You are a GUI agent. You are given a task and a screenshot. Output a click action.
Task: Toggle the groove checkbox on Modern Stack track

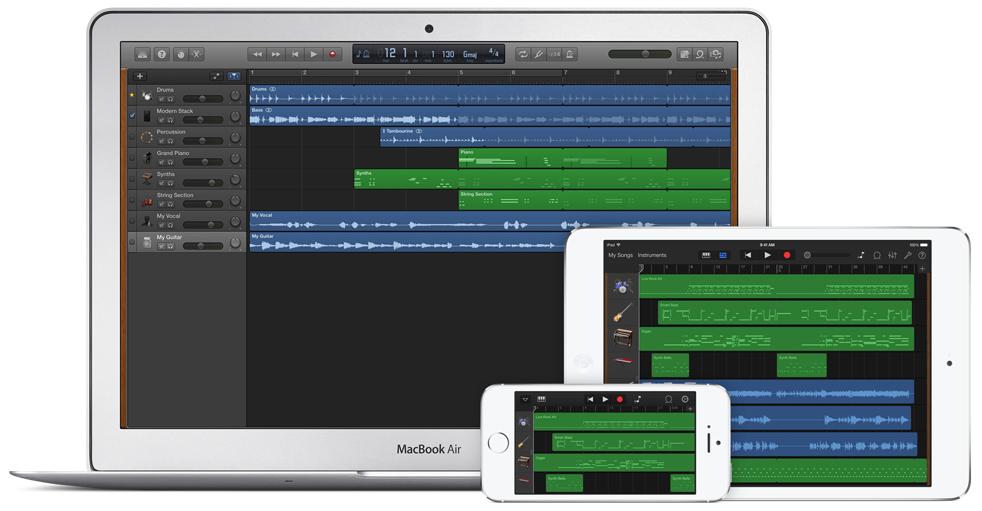(x=132, y=116)
